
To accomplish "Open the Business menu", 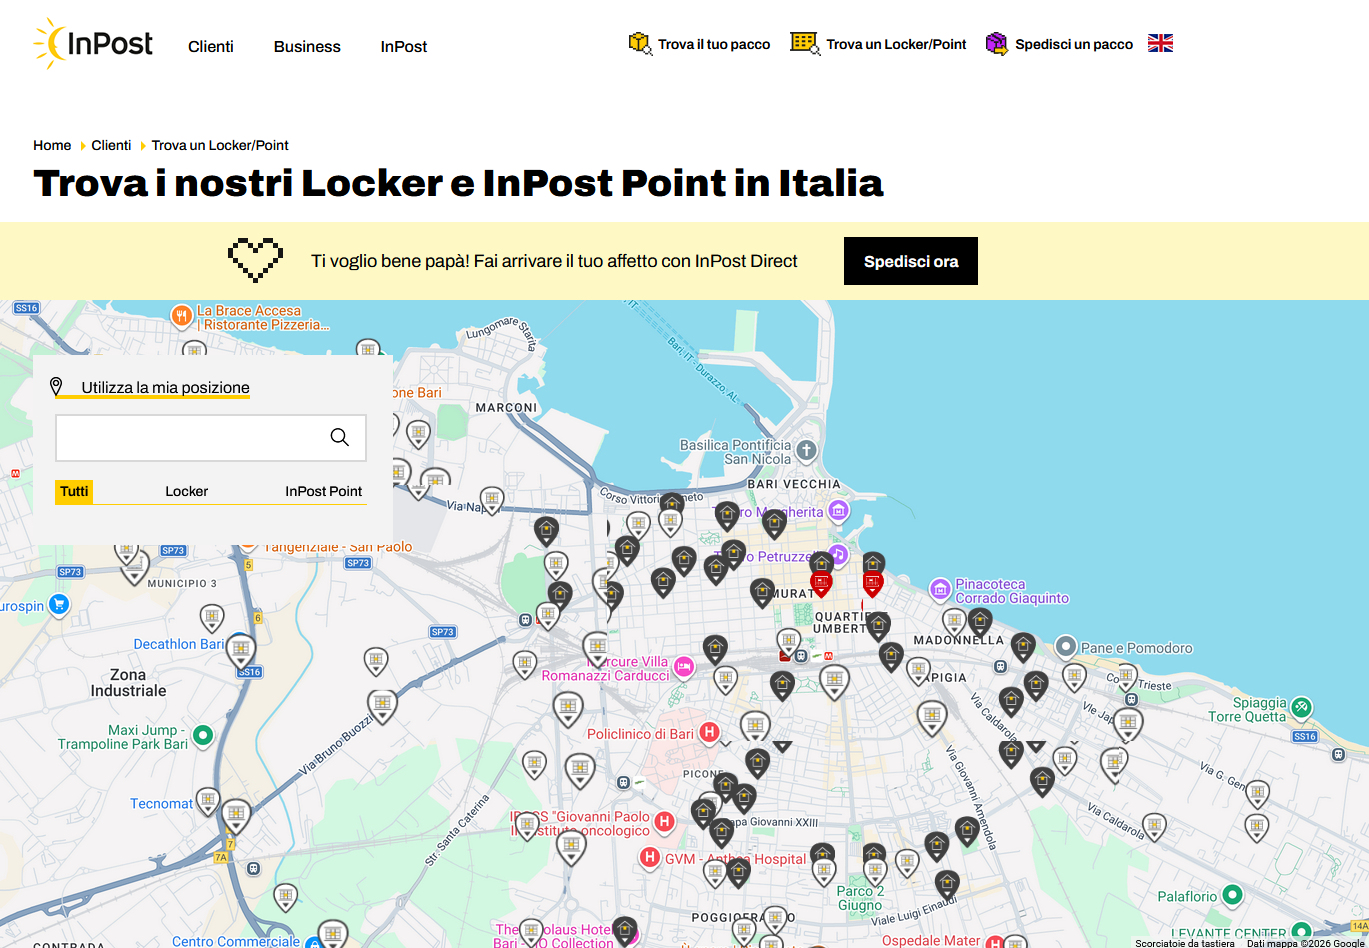I will point(307,46).
